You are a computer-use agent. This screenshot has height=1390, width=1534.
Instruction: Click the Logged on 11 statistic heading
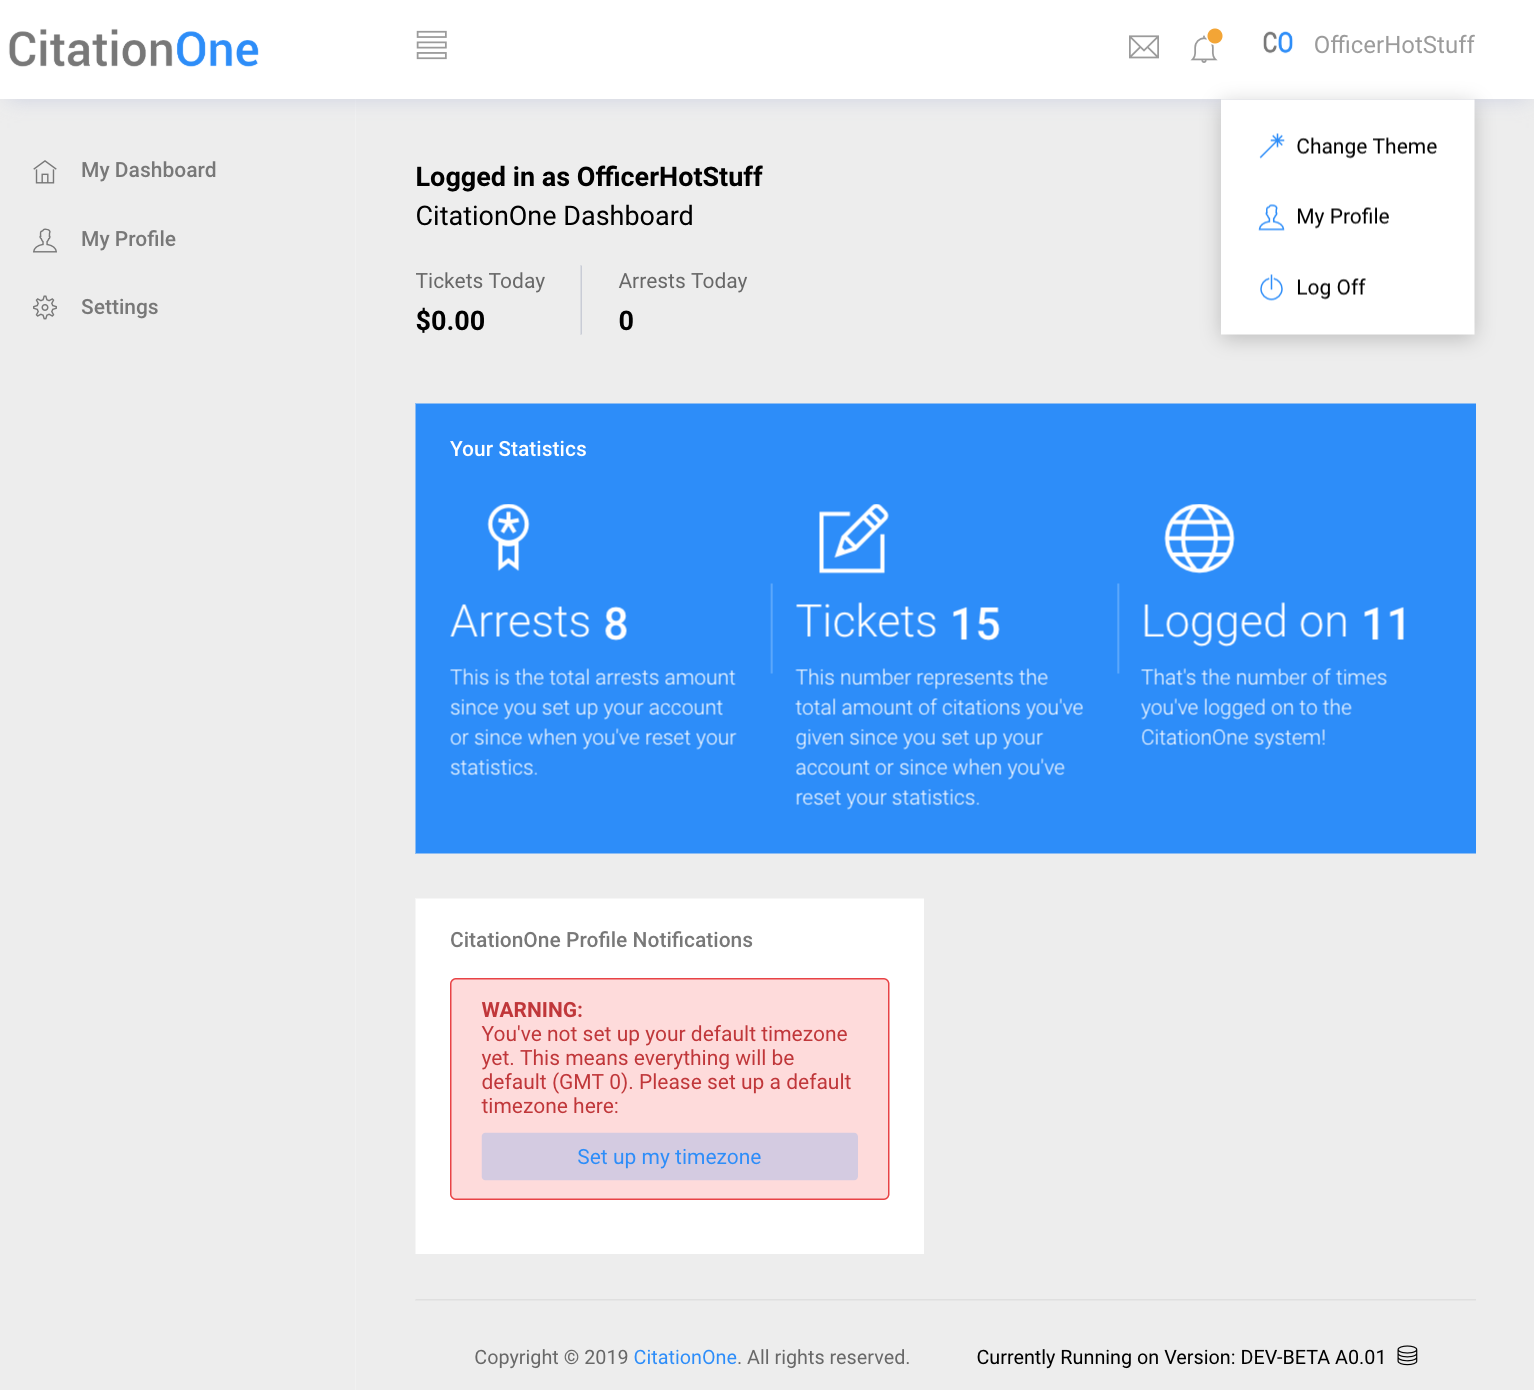(1275, 623)
